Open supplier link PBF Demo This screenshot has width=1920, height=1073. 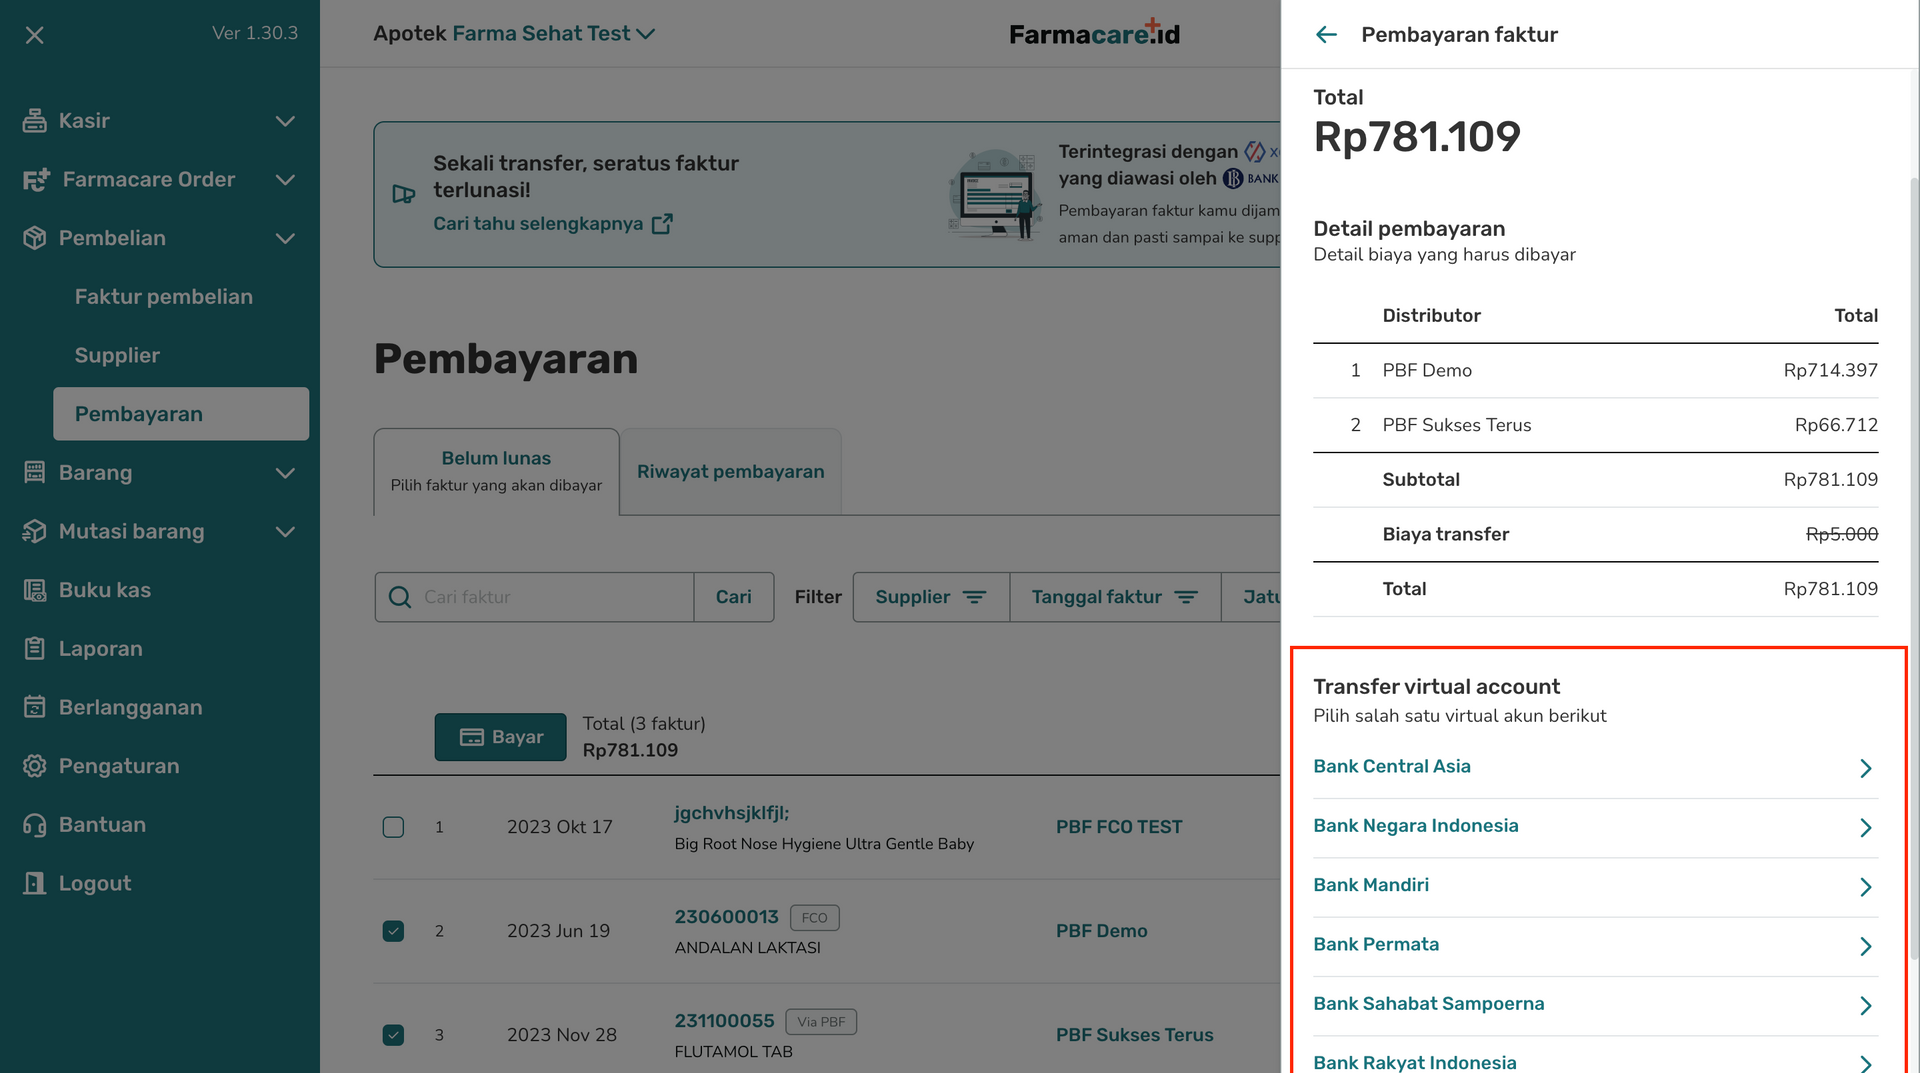point(1102,931)
